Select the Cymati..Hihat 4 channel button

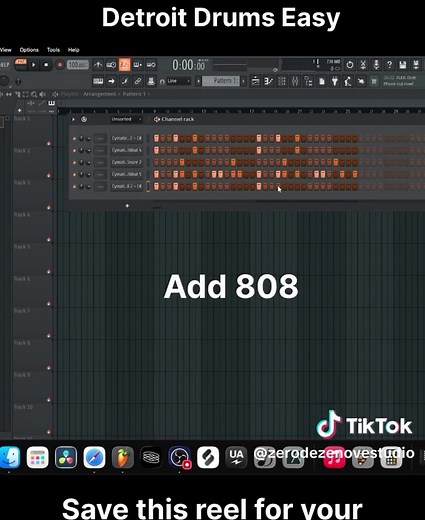click(x=126, y=150)
